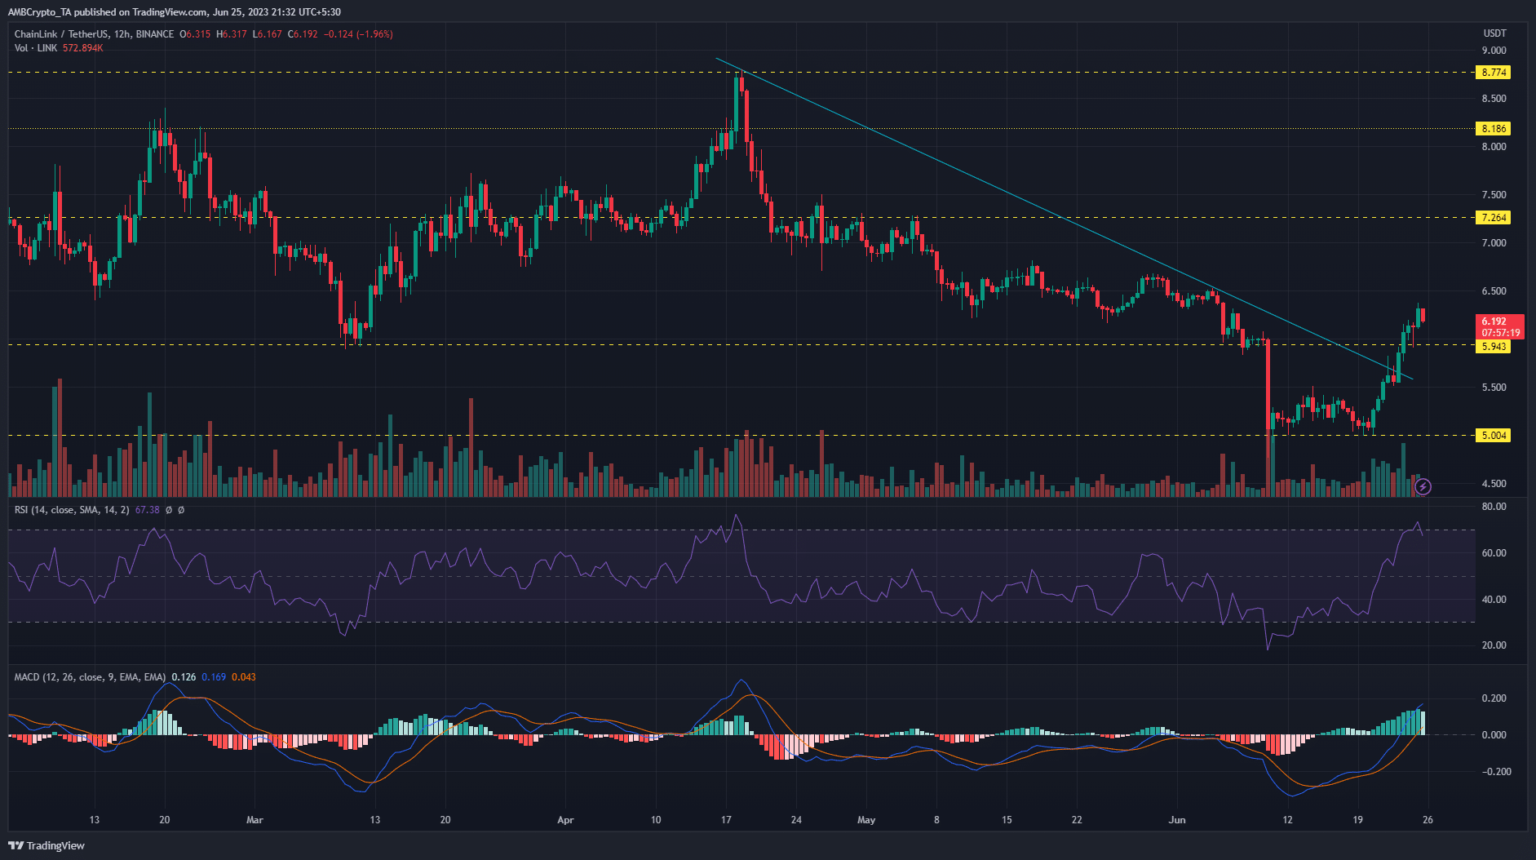The width and height of the screenshot is (1536, 860).
Task: Click the orange MACD signal value 0.043
Action: pos(243,677)
